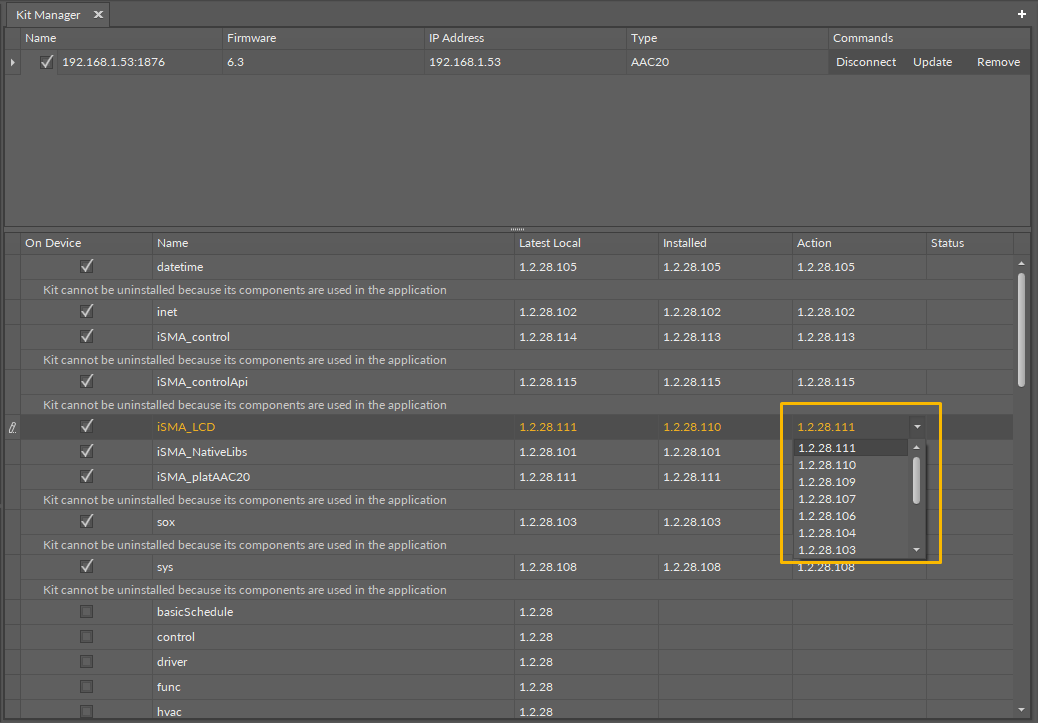Uncheck the 192.168.1.53:1876 device checkbox
Viewport: 1038px width, 723px height.
(46, 62)
